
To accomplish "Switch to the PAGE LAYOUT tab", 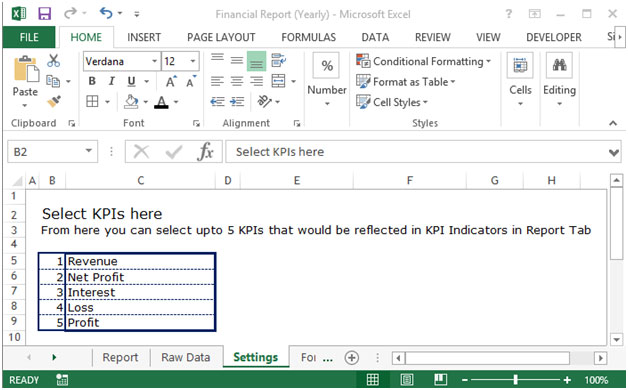I will (221, 38).
